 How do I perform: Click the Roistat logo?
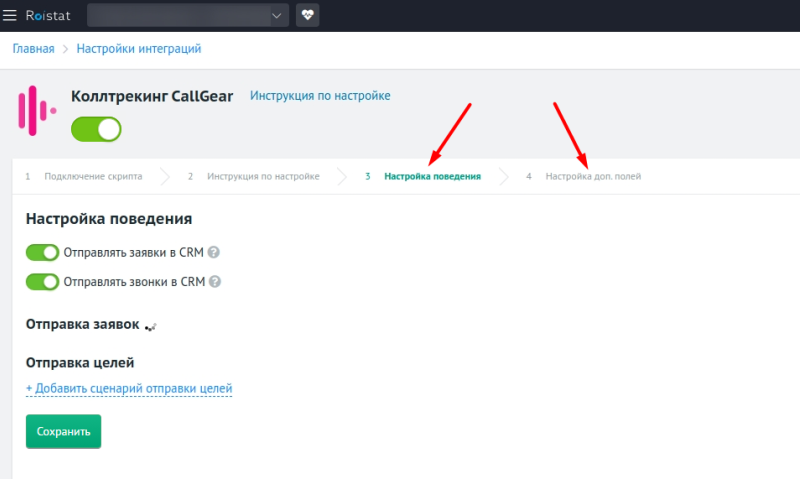pos(47,16)
